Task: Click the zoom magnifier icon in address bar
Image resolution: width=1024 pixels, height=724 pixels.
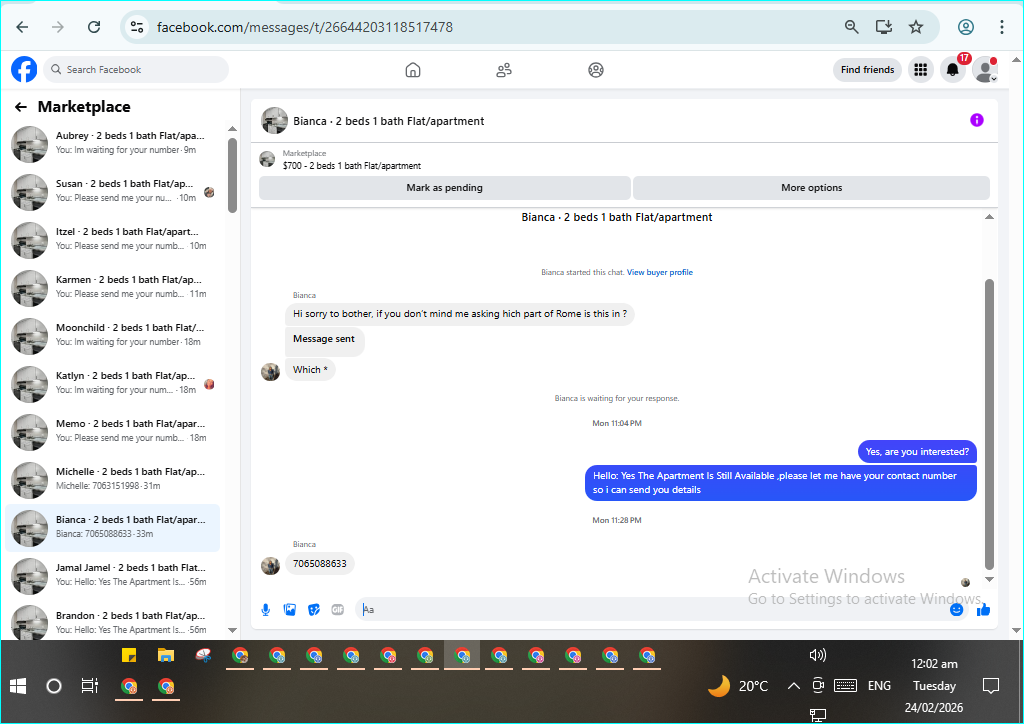Action: point(852,27)
